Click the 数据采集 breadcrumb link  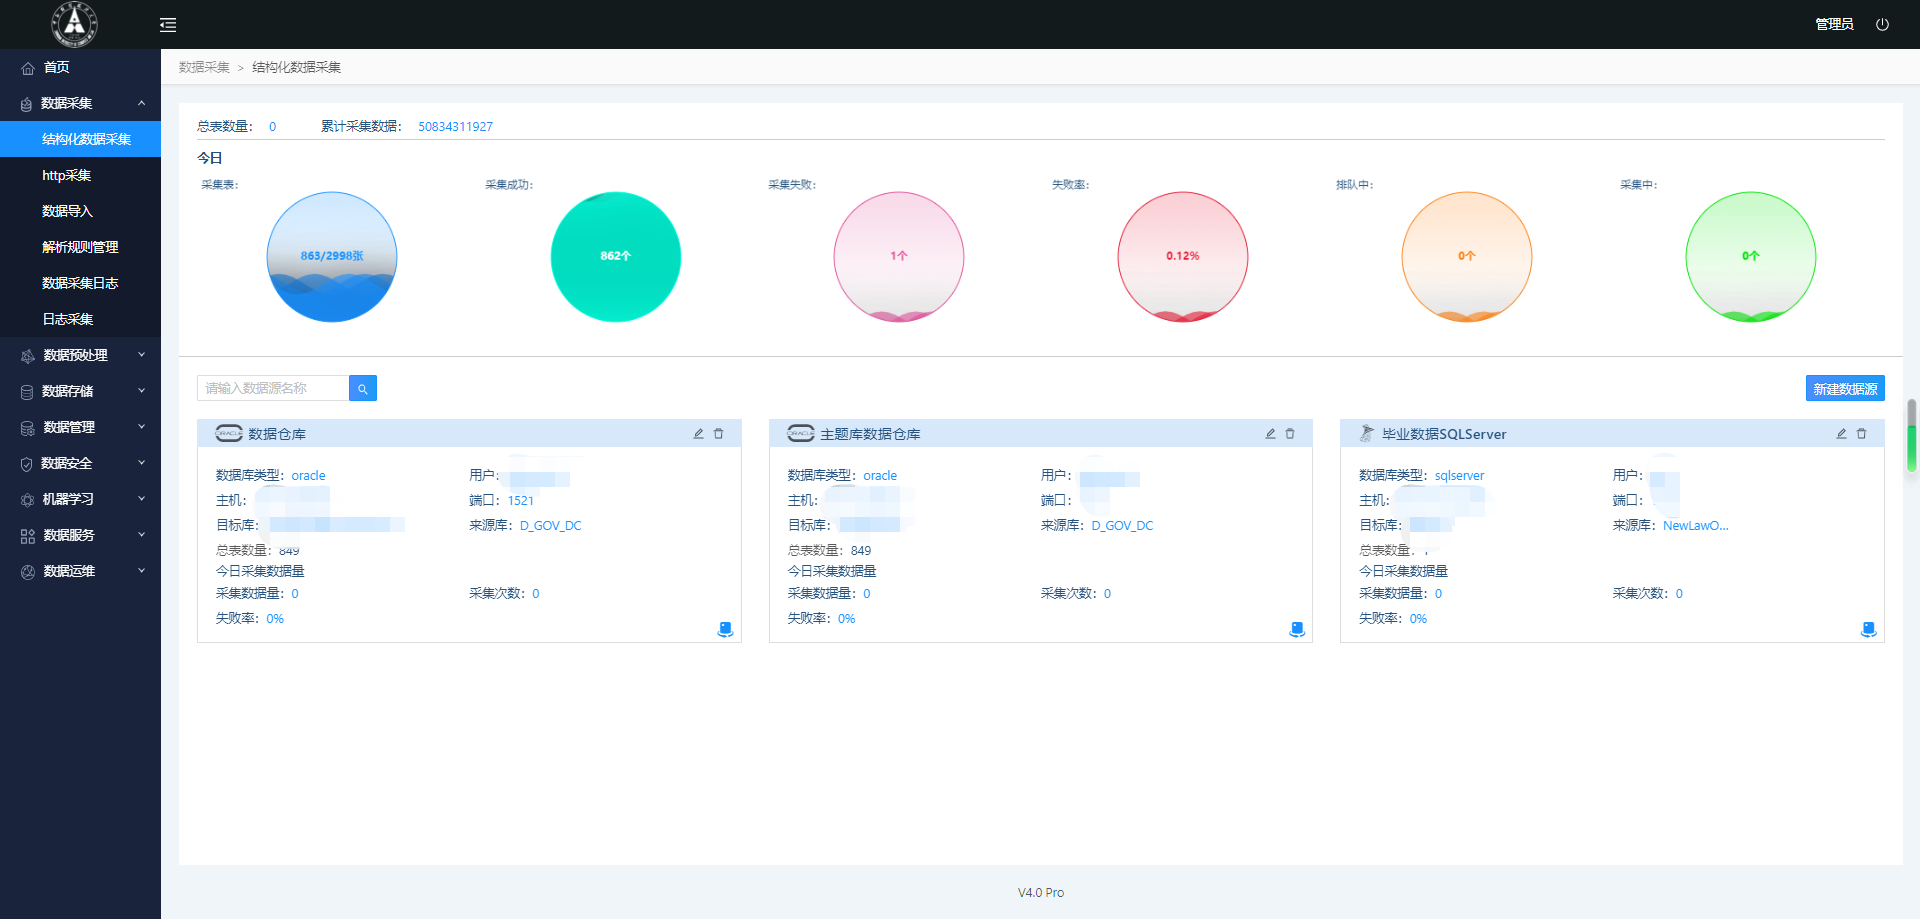[x=204, y=67]
